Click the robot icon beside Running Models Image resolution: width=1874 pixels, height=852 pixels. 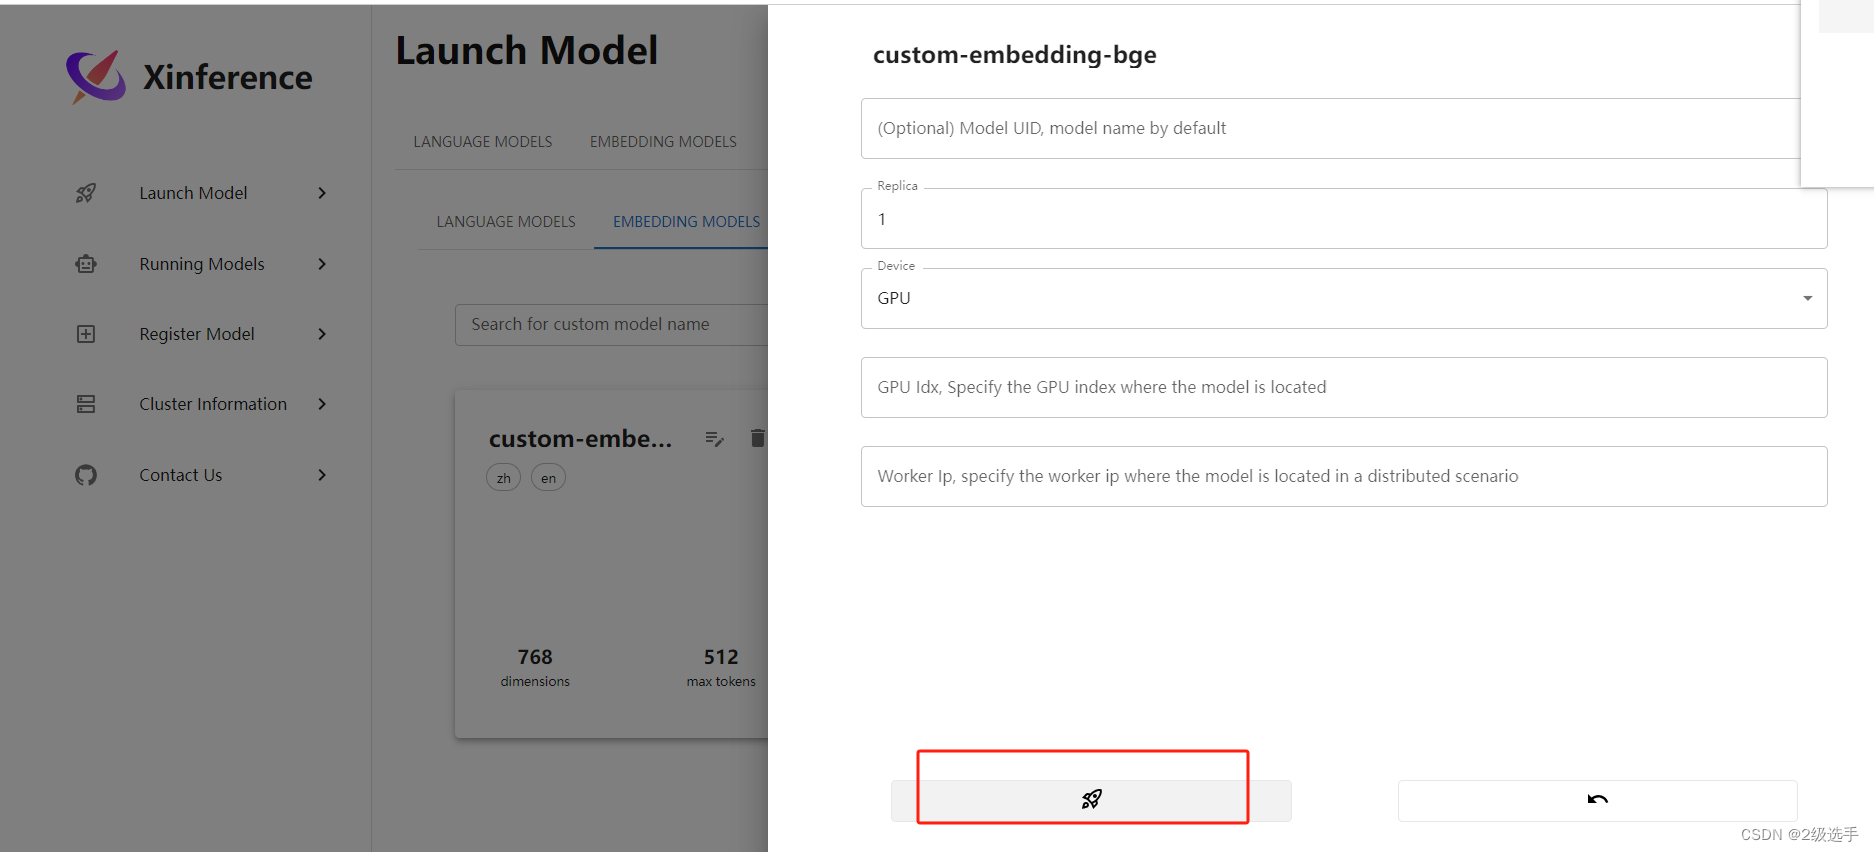(86, 264)
